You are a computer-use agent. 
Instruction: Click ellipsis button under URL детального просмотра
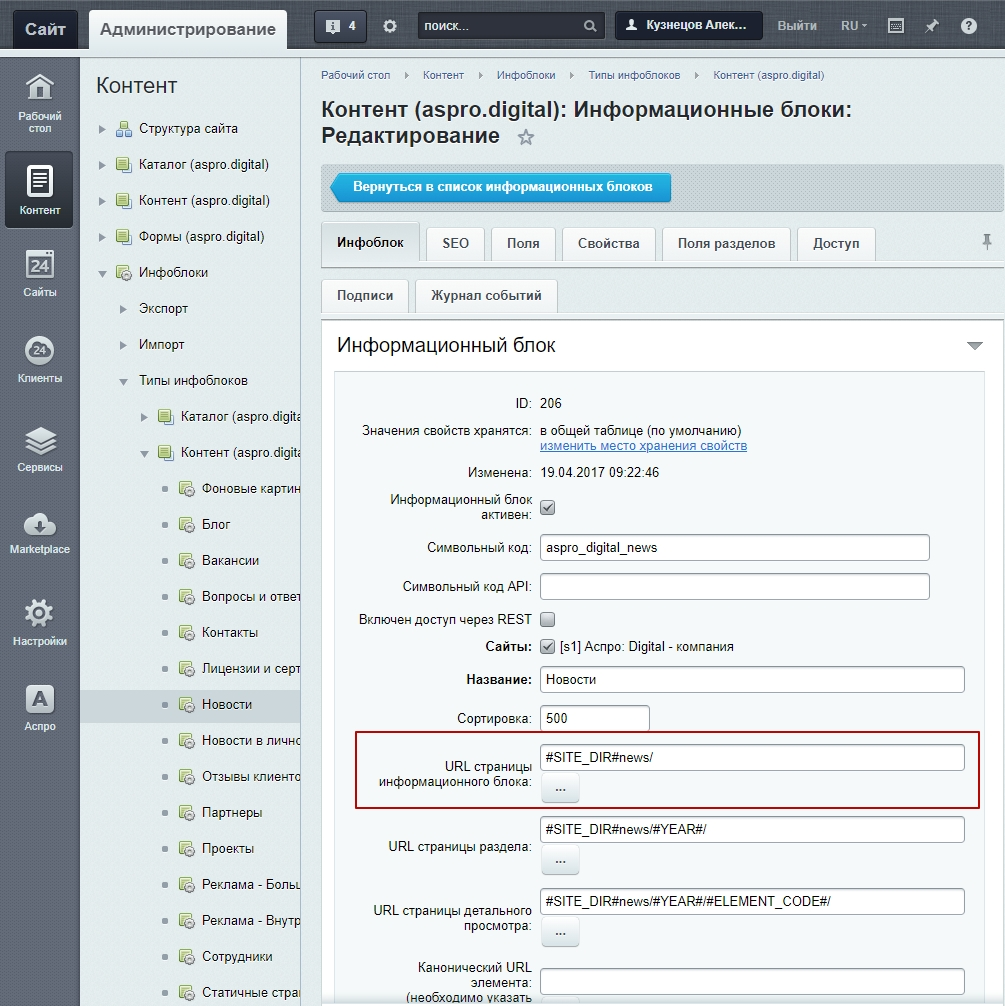coord(560,932)
